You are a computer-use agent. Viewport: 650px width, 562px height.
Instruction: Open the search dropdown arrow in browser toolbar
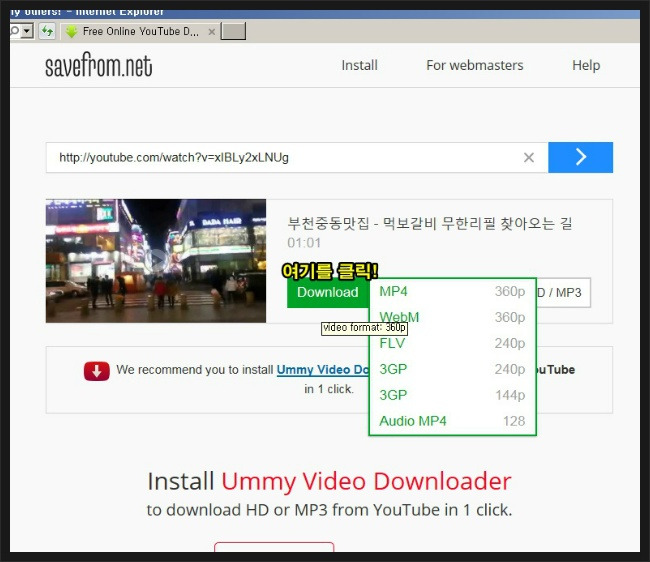point(27,31)
